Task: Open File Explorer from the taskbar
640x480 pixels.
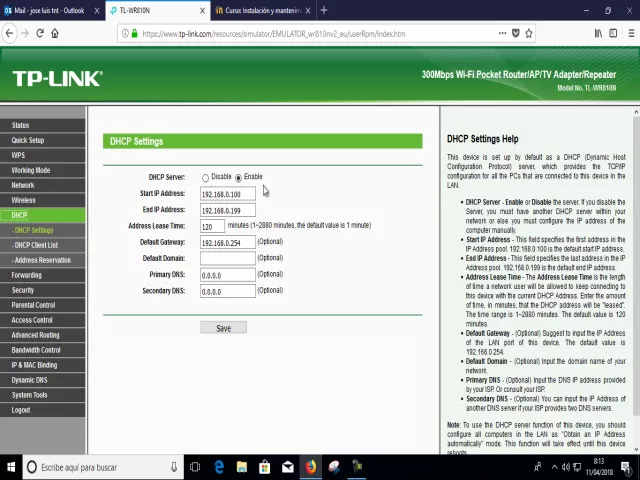Action: [x=242, y=467]
